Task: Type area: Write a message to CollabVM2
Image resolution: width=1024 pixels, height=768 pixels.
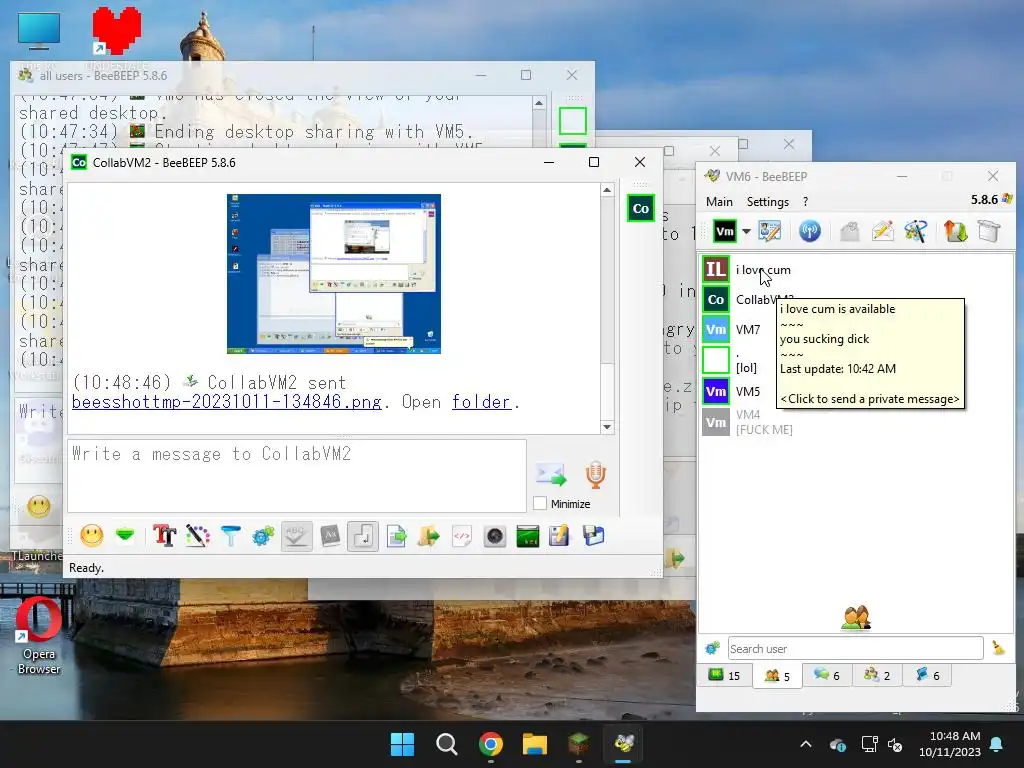Action: click(296, 476)
